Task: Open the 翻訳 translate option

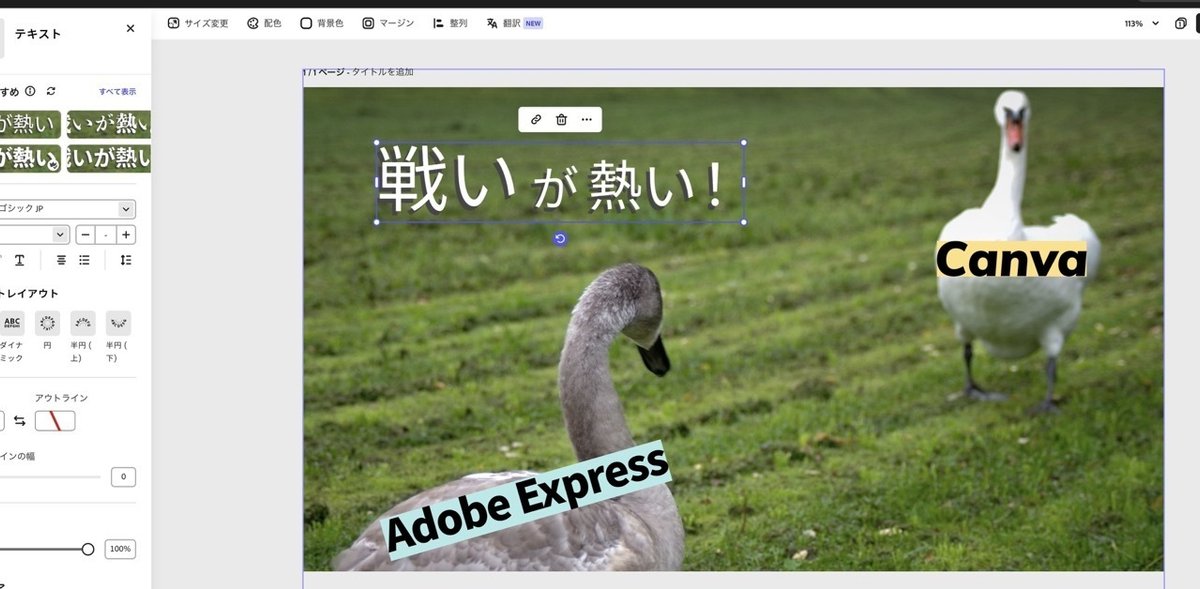Action: 514,23
